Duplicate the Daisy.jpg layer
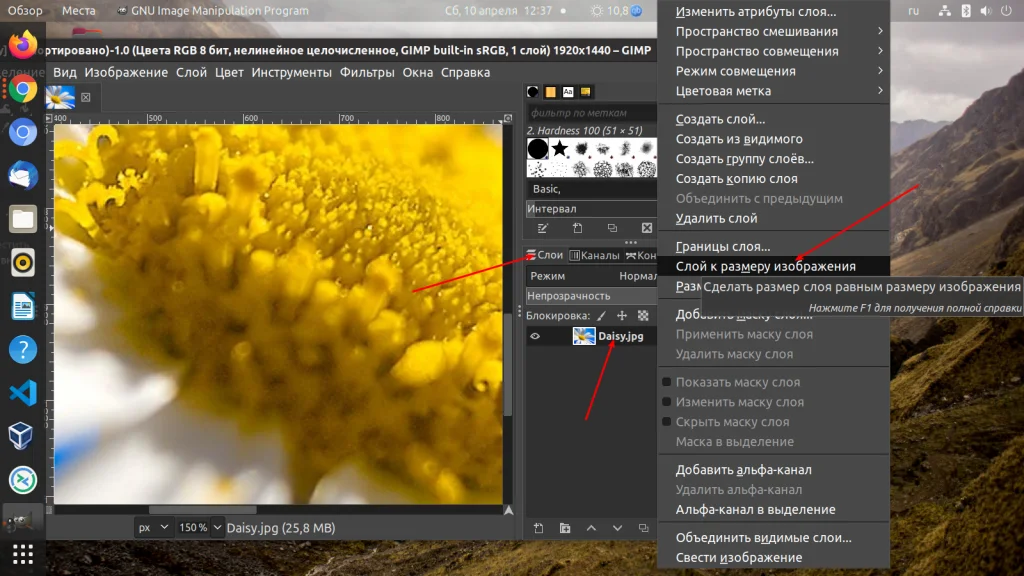This screenshot has width=1024, height=576. pos(645,528)
